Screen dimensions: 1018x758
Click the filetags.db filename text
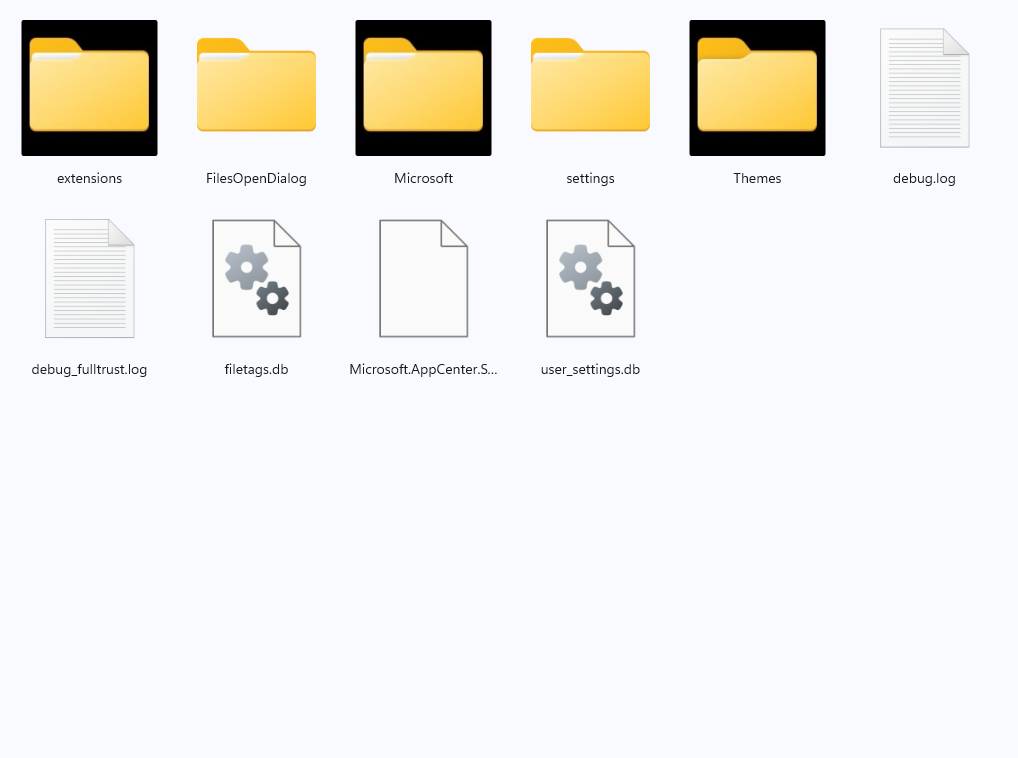[256, 369]
